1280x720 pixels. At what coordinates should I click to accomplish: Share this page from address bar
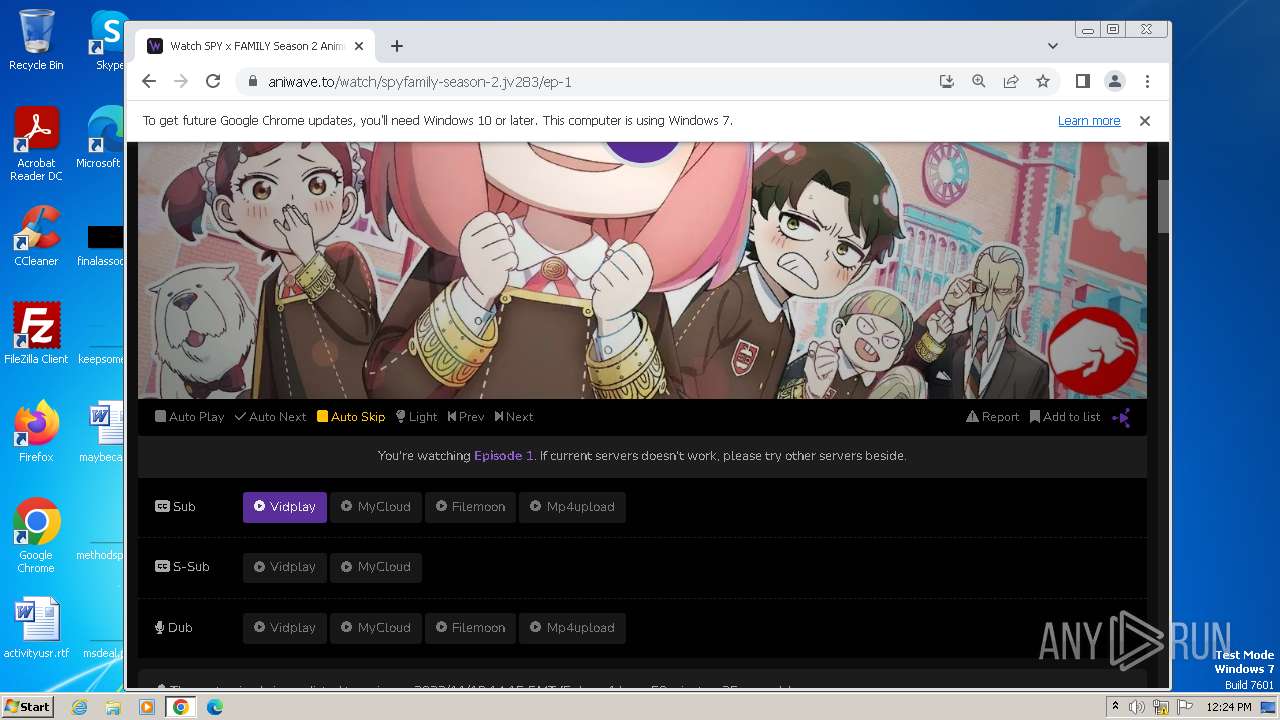point(1011,82)
